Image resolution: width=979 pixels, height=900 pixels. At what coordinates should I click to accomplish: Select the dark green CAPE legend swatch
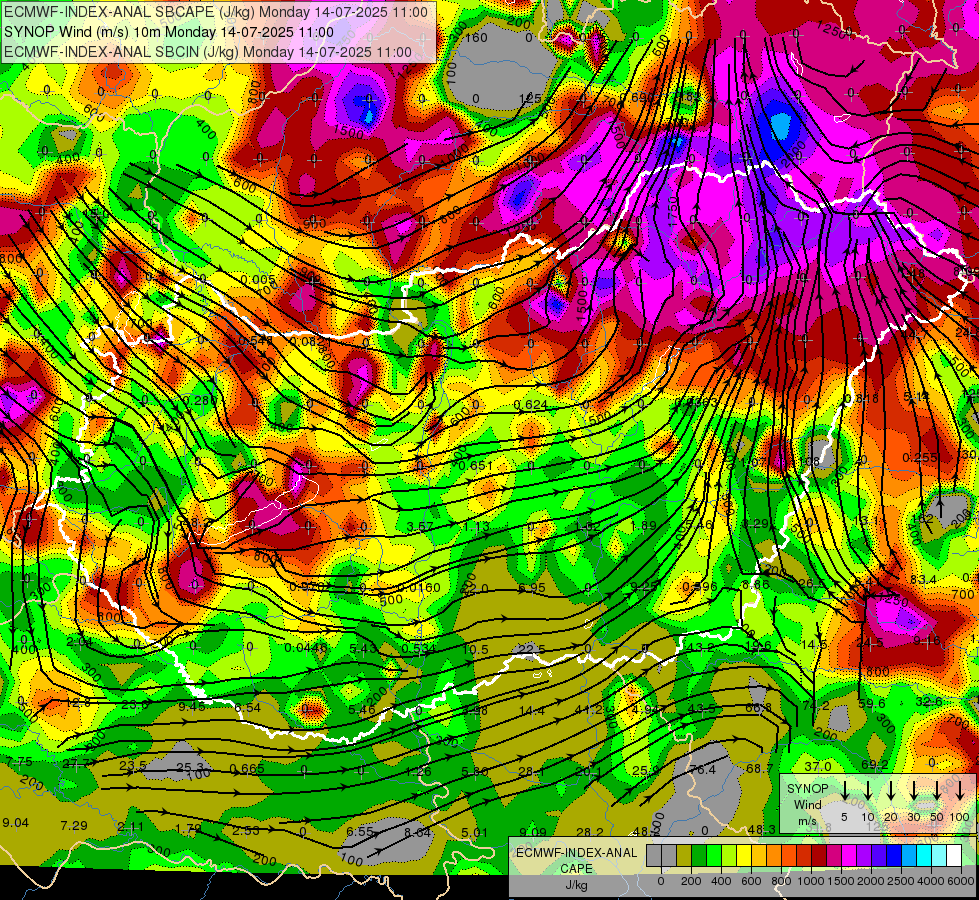pos(699,856)
